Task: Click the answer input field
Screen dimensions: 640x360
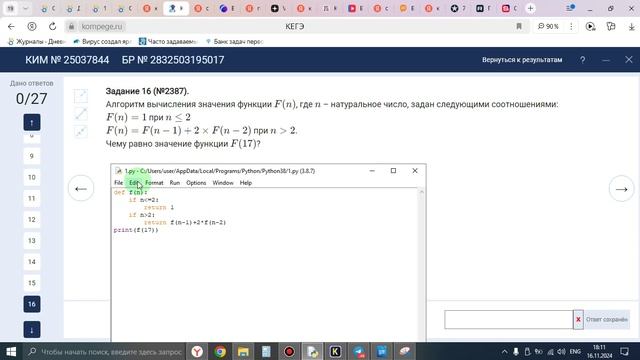Action: [x=509, y=320]
